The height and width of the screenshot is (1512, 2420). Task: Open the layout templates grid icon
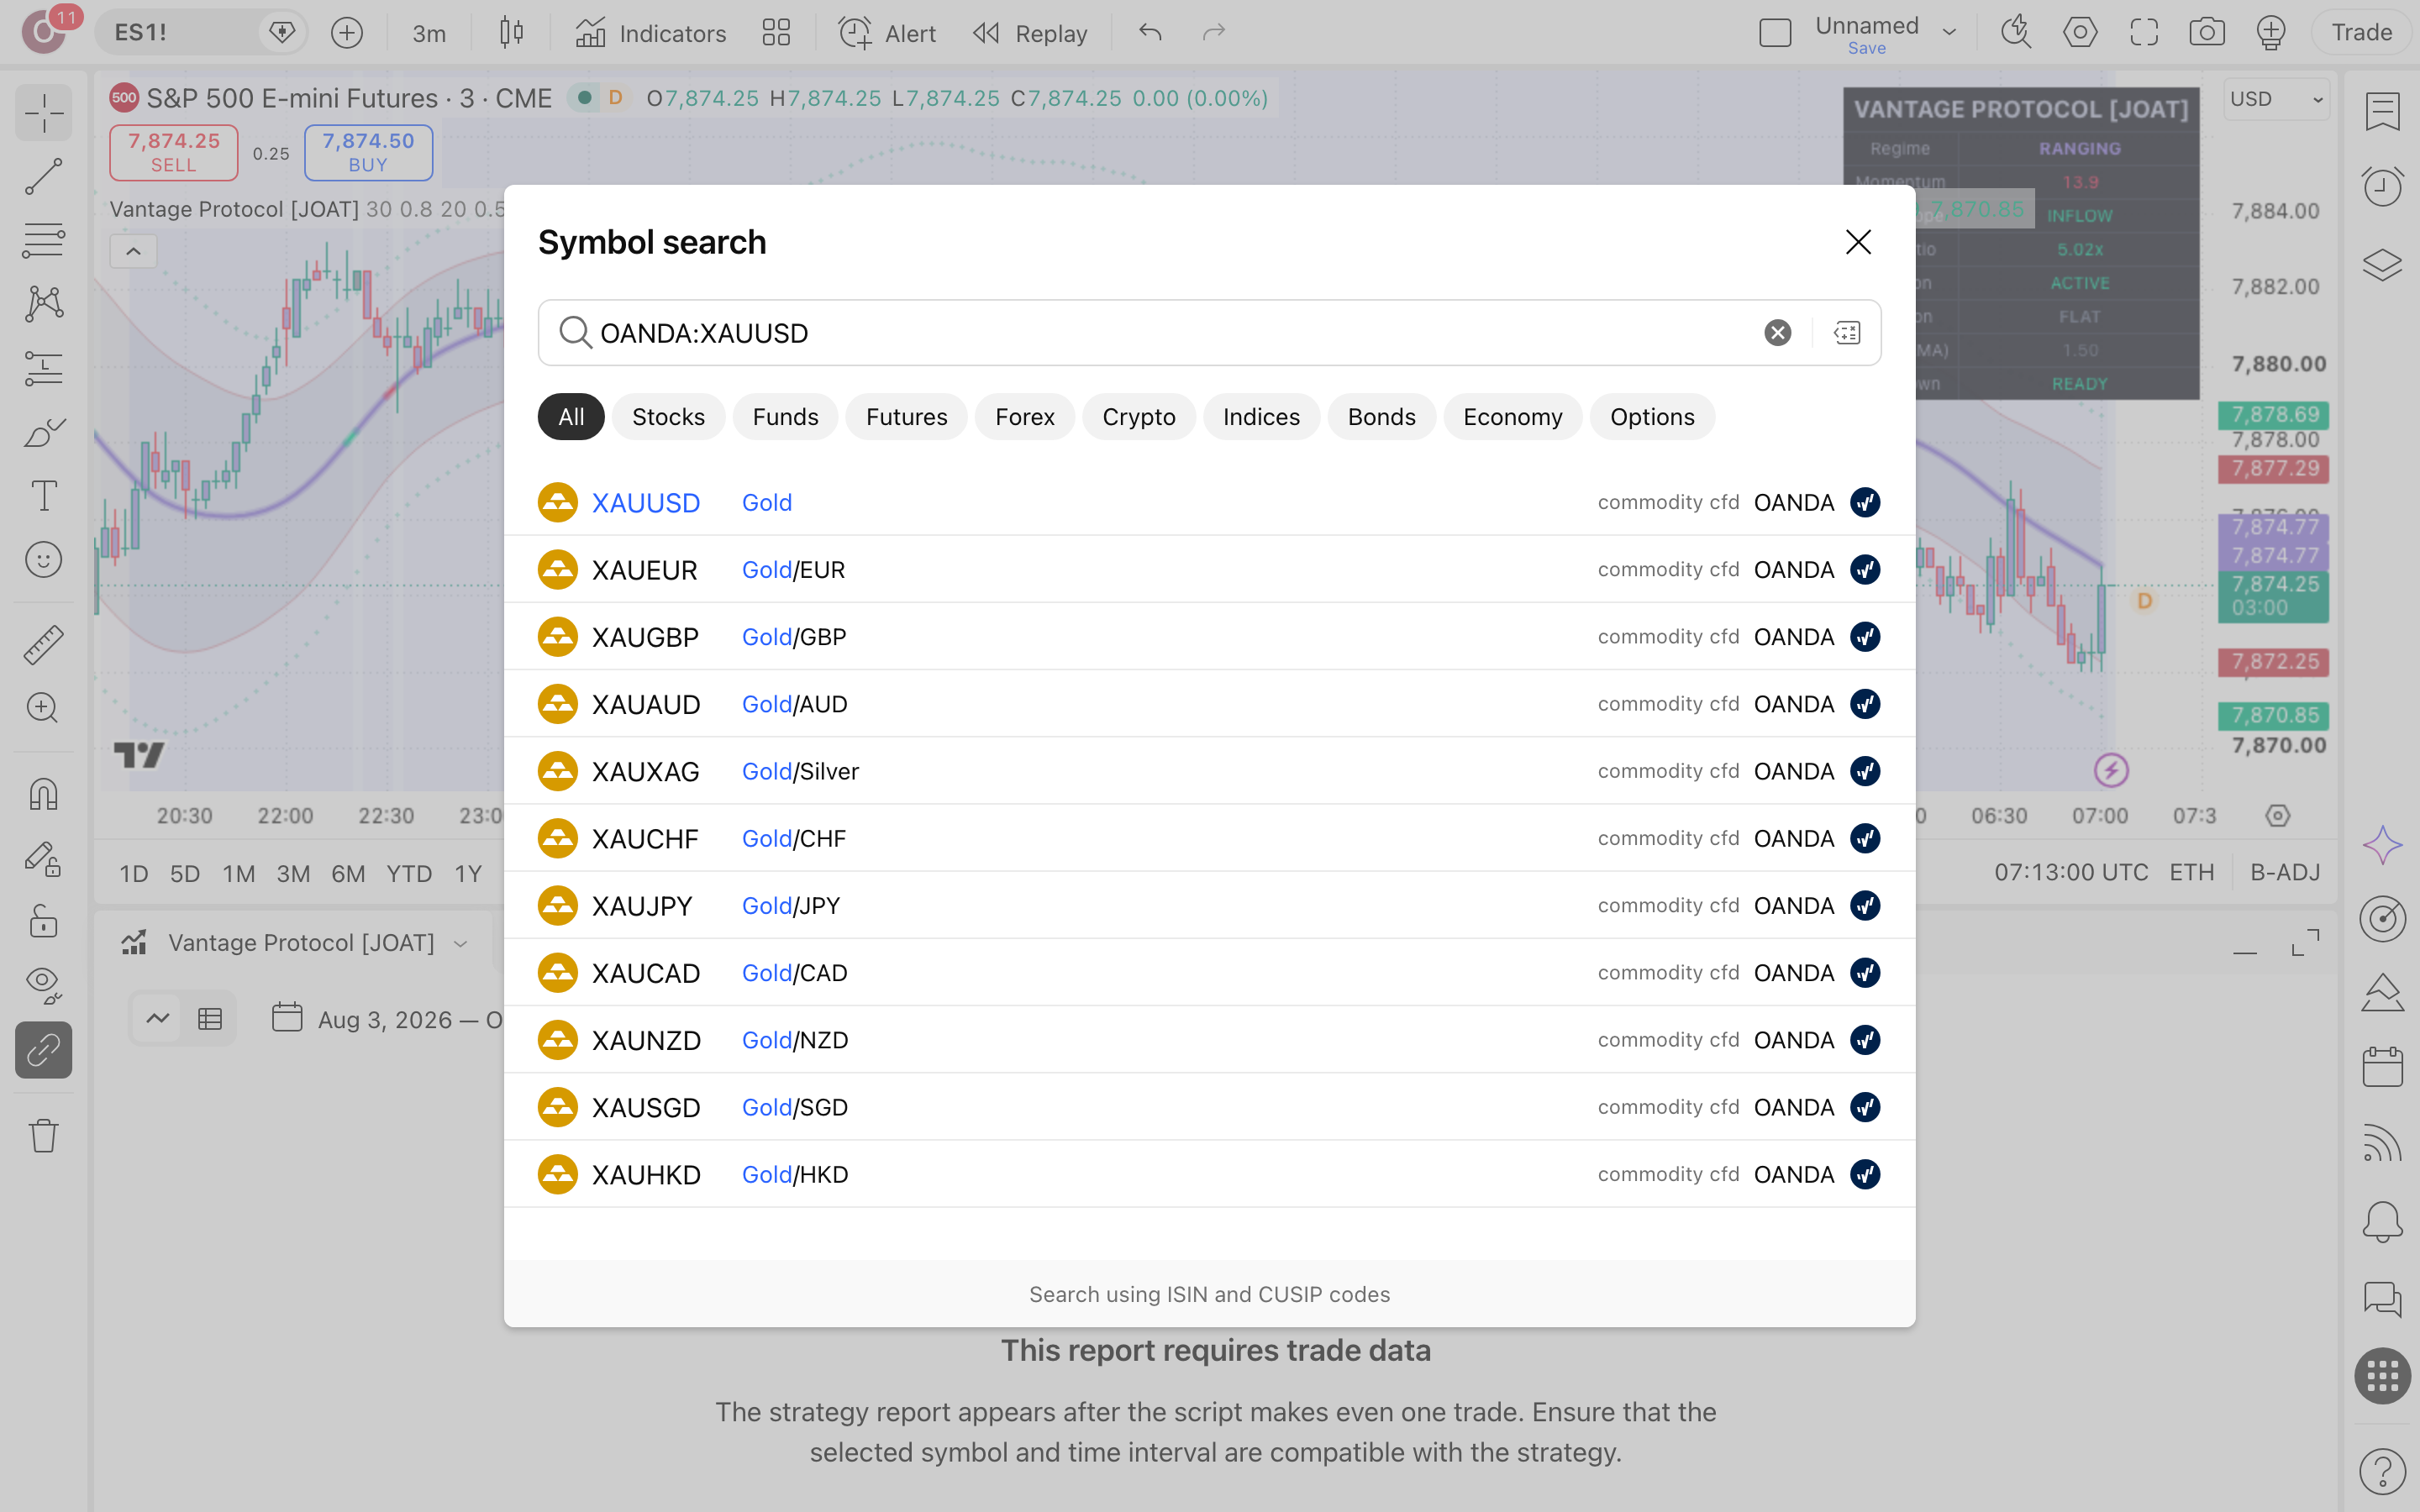(776, 33)
